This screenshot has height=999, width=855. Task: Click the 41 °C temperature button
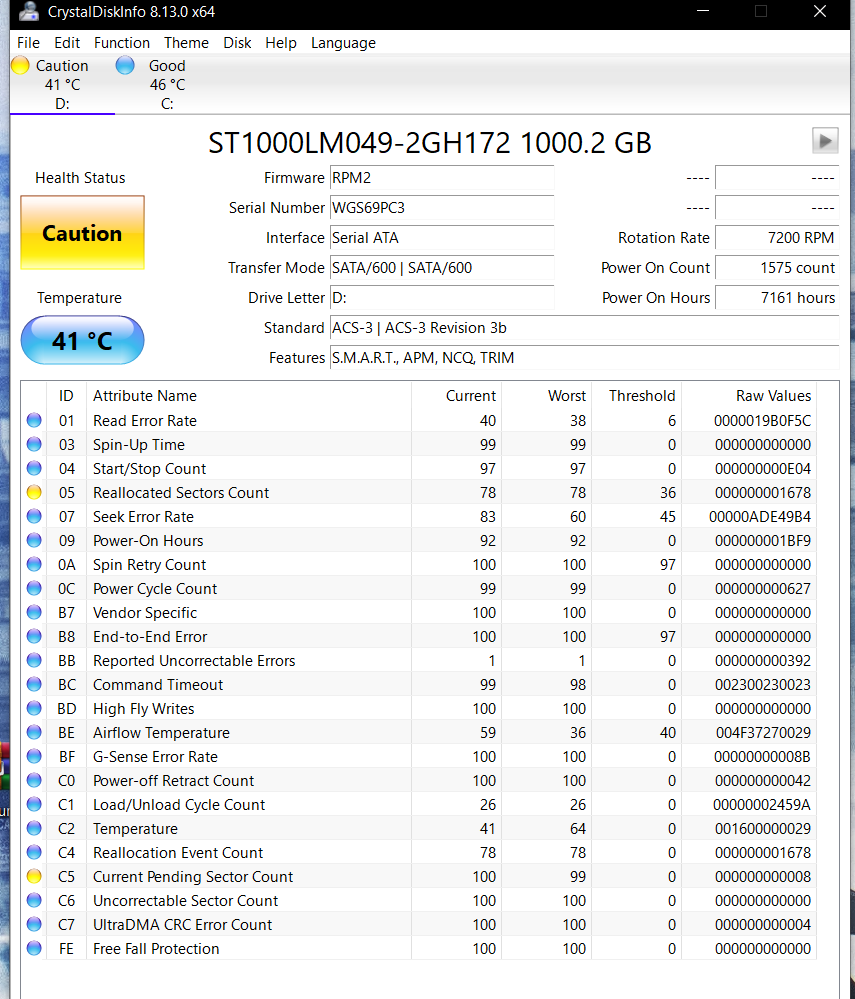(82, 340)
